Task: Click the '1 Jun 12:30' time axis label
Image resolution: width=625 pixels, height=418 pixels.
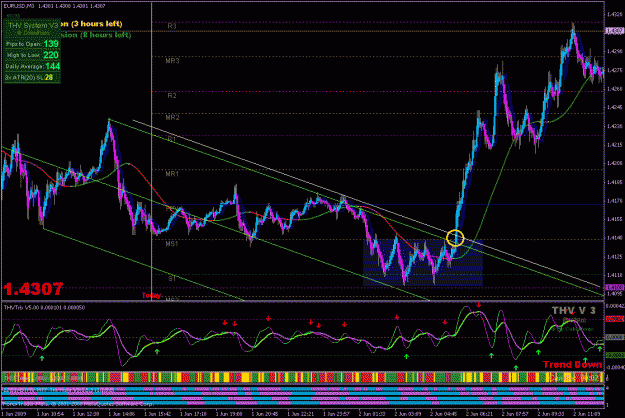Action: [x=86, y=414]
